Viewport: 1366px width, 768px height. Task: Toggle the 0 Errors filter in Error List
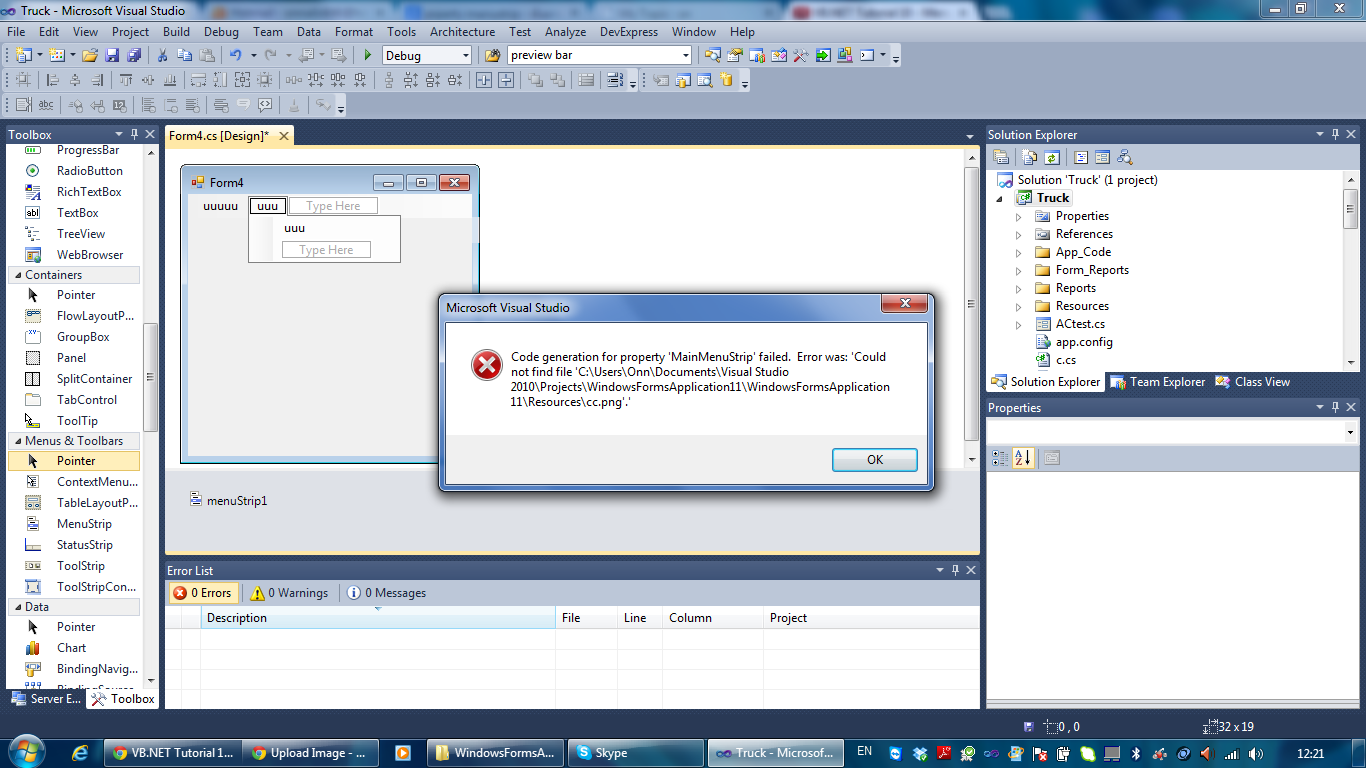pyautogui.click(x=203, y=593)
